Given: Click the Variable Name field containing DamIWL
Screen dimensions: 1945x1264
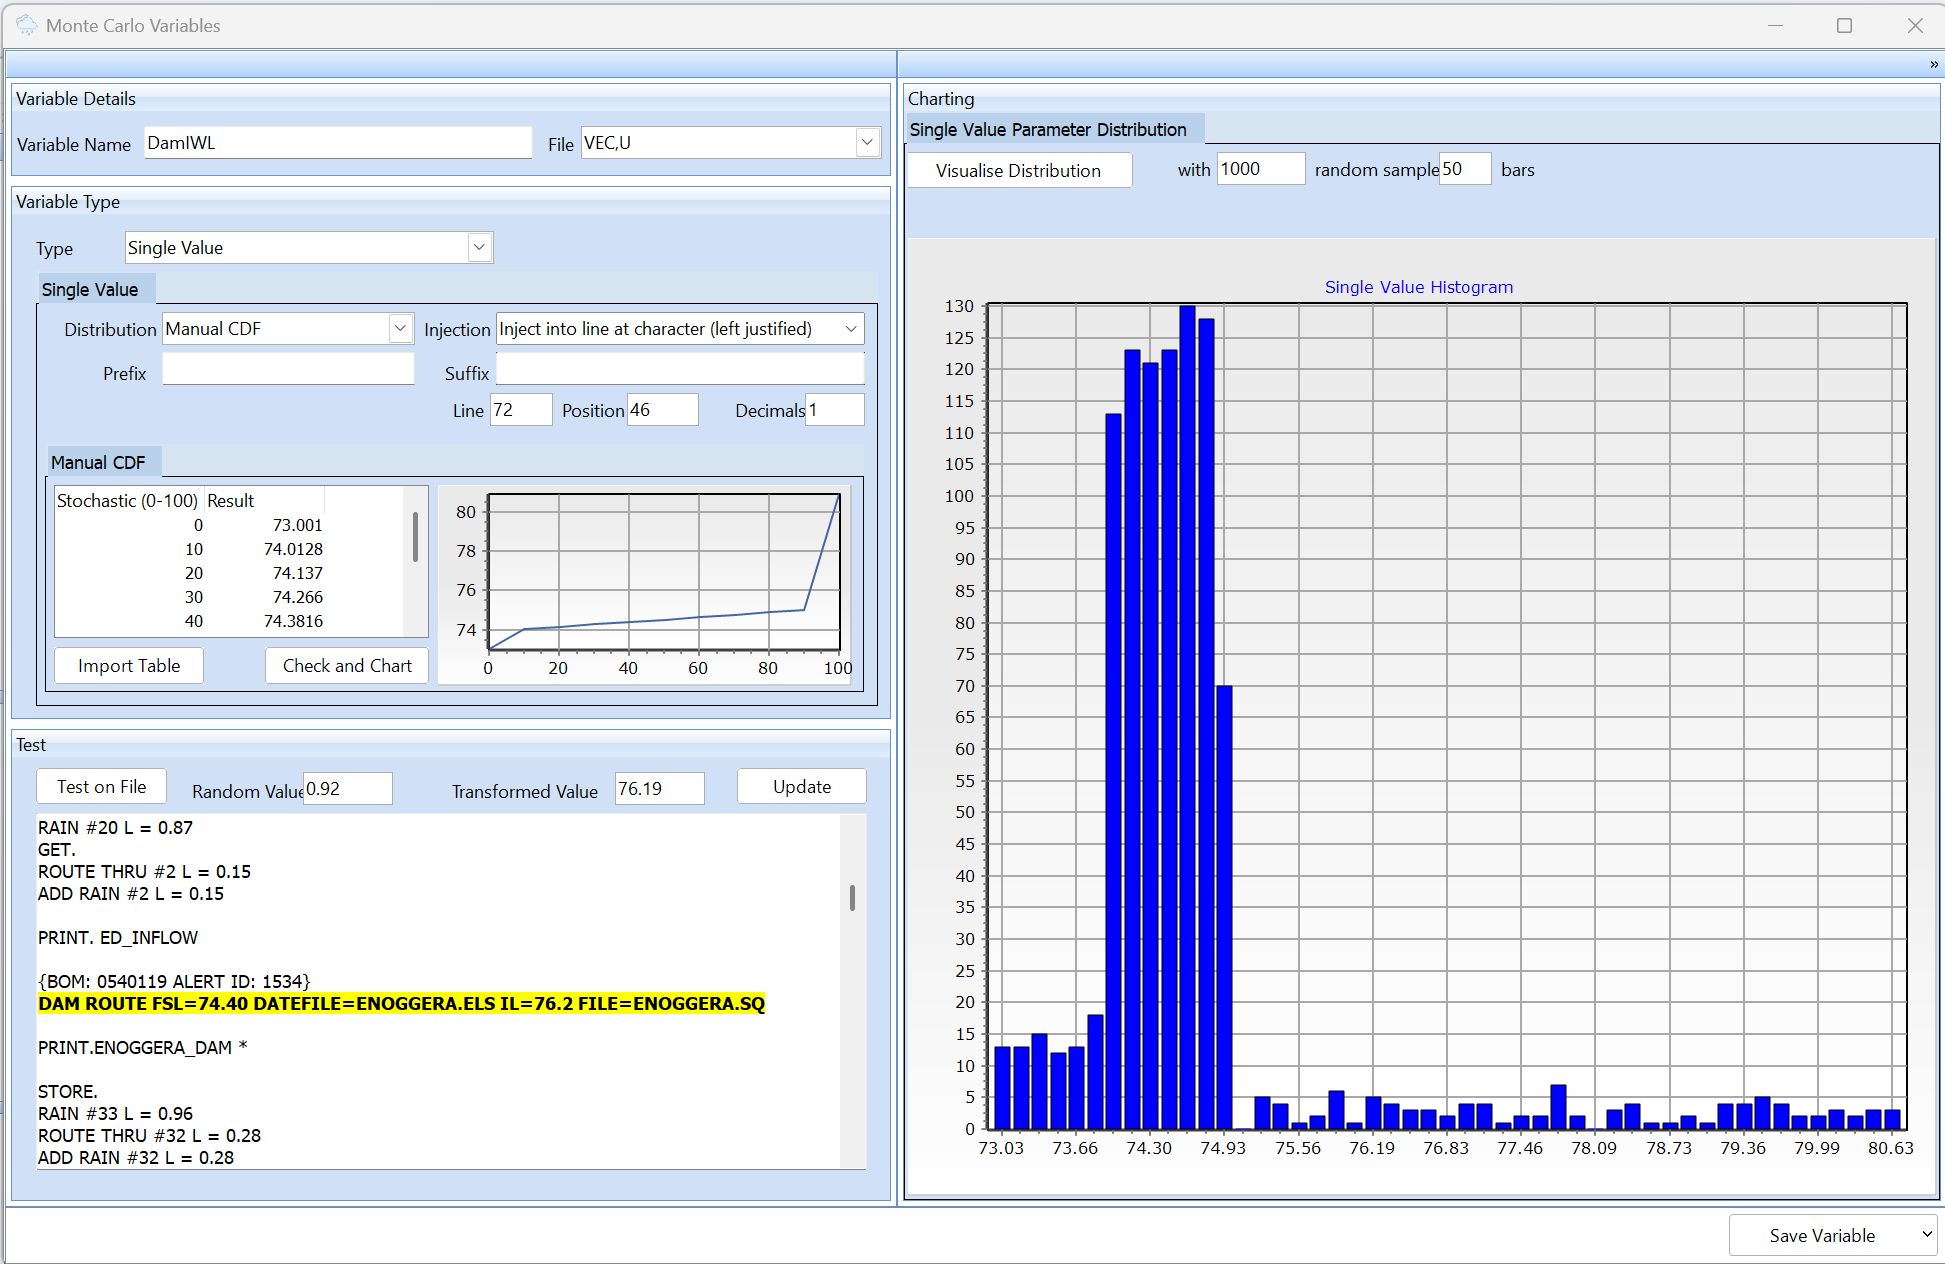Looking at the screenshot, I should [x=337, y=143].
